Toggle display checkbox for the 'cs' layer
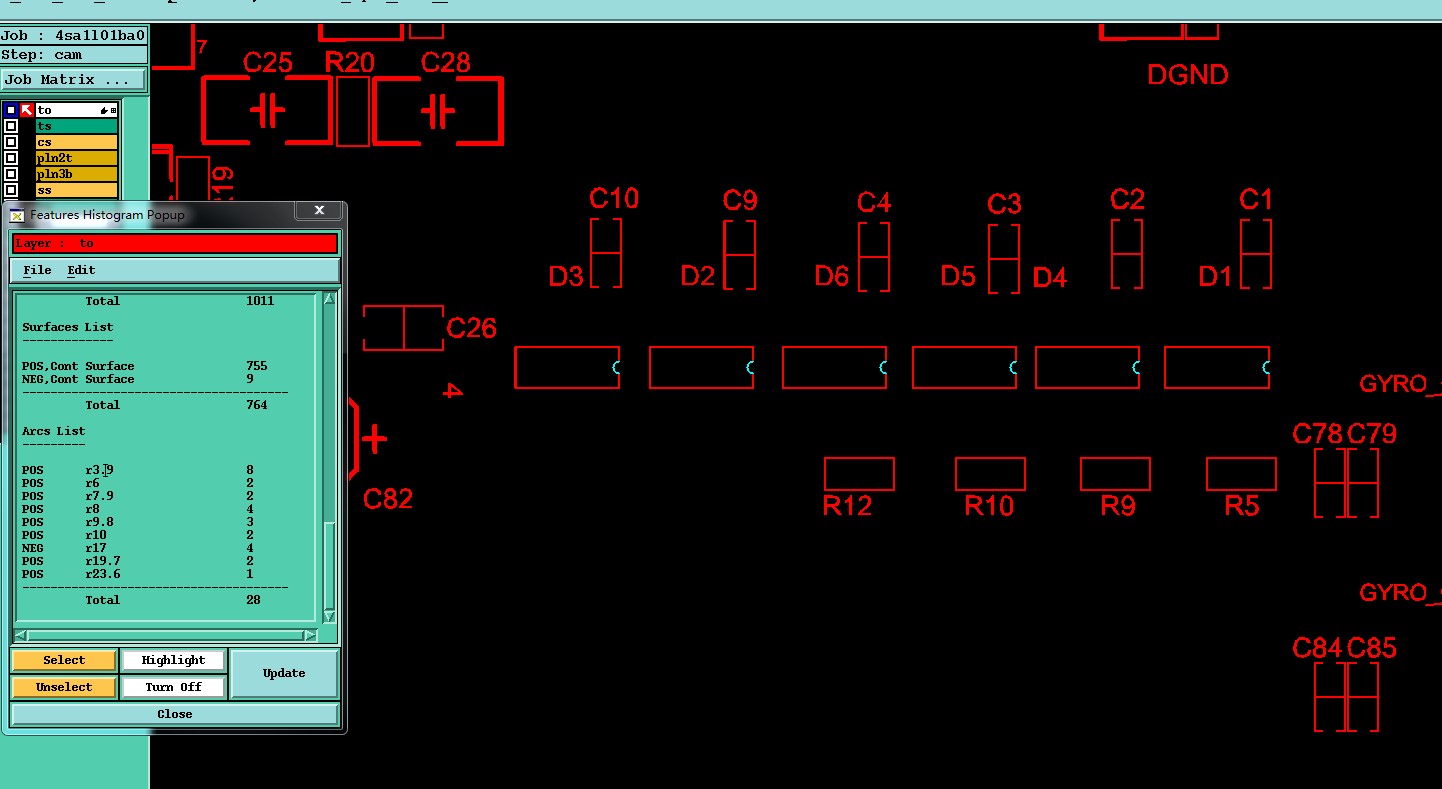 coord(11,142)
